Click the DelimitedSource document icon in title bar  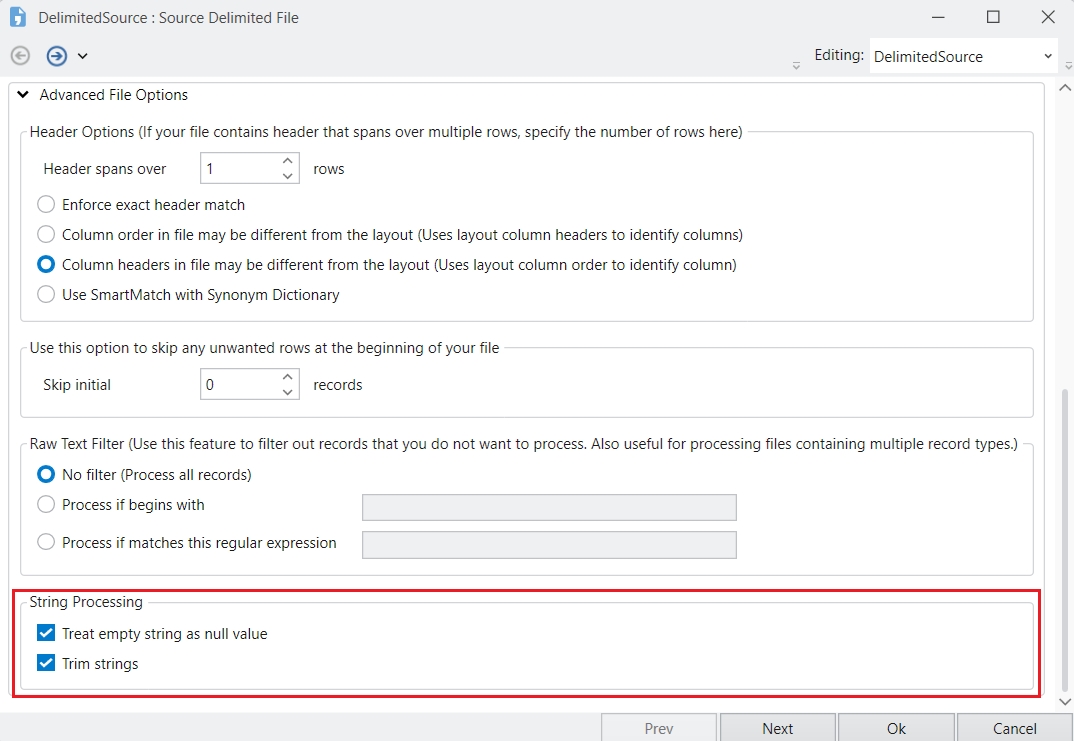tap(18, 17)
